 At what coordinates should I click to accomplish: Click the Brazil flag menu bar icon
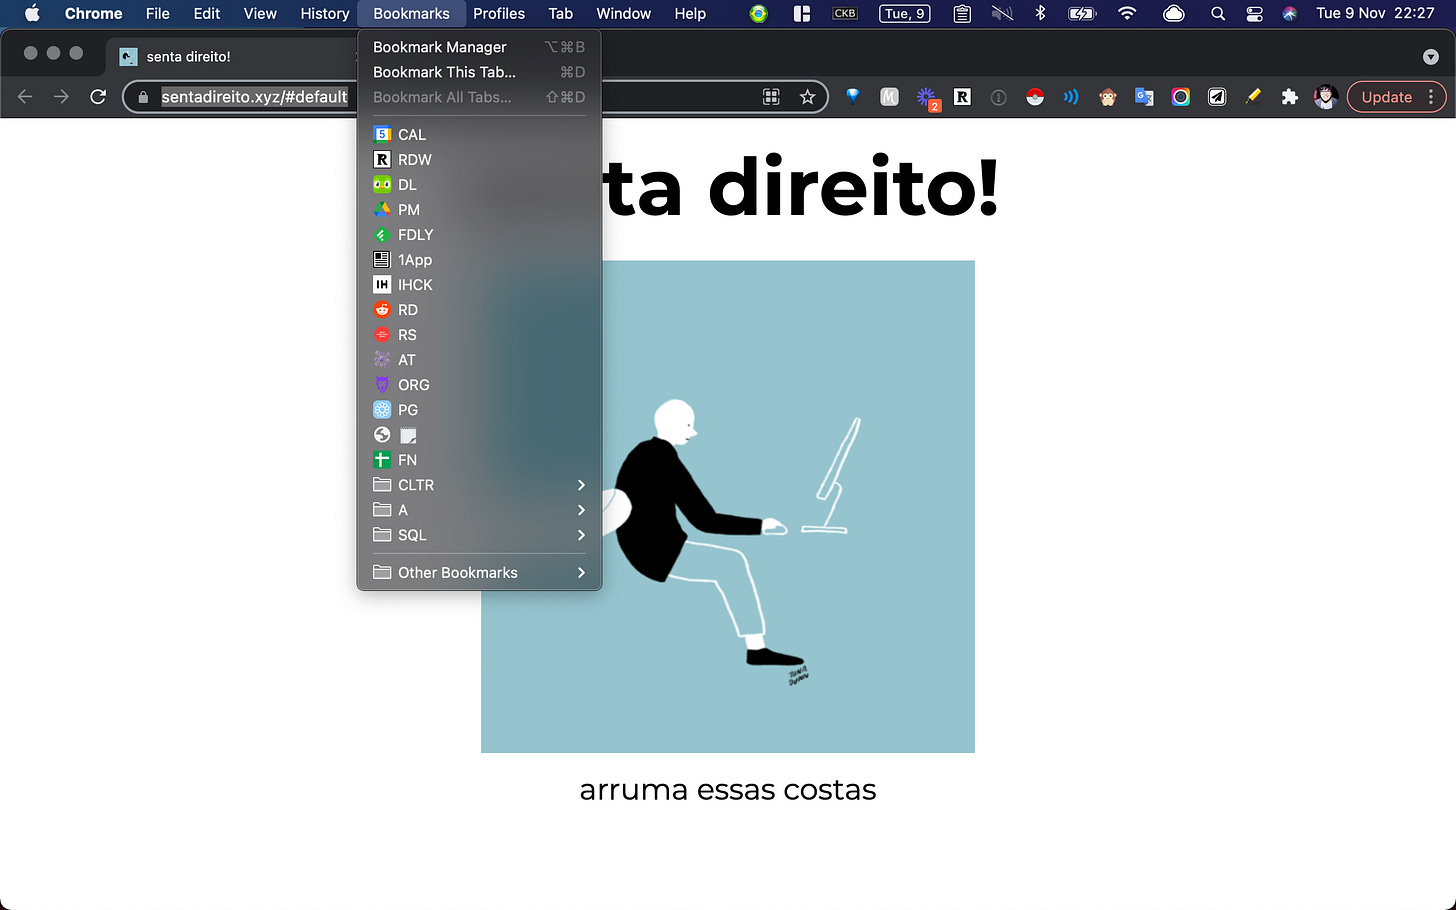click(x=759, y=13)
